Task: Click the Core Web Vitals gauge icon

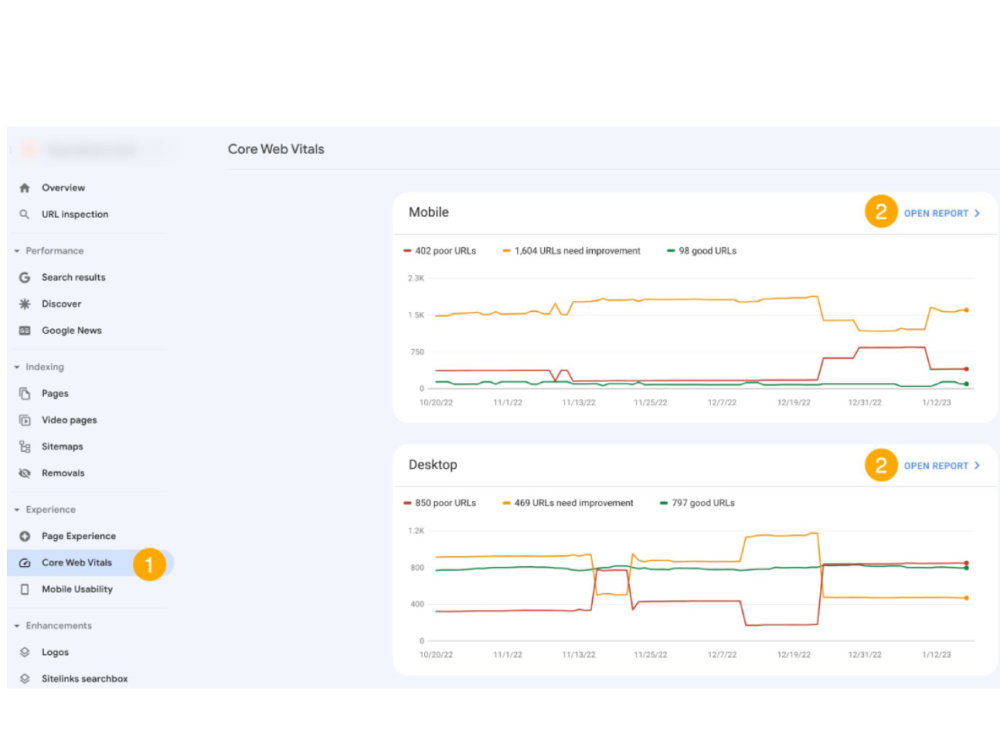Action: [x=24, y=562]
